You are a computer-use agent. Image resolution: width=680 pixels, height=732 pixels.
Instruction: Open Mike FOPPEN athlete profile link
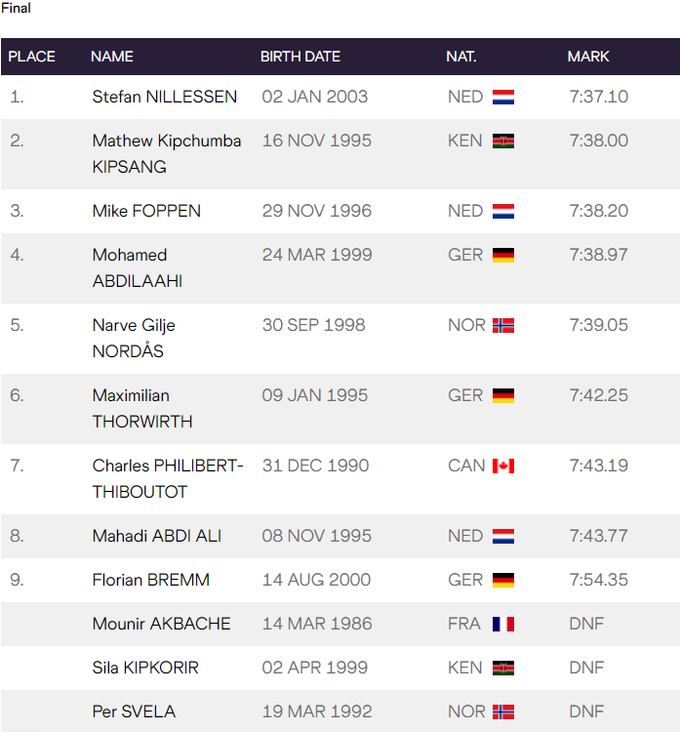[146, 211]
